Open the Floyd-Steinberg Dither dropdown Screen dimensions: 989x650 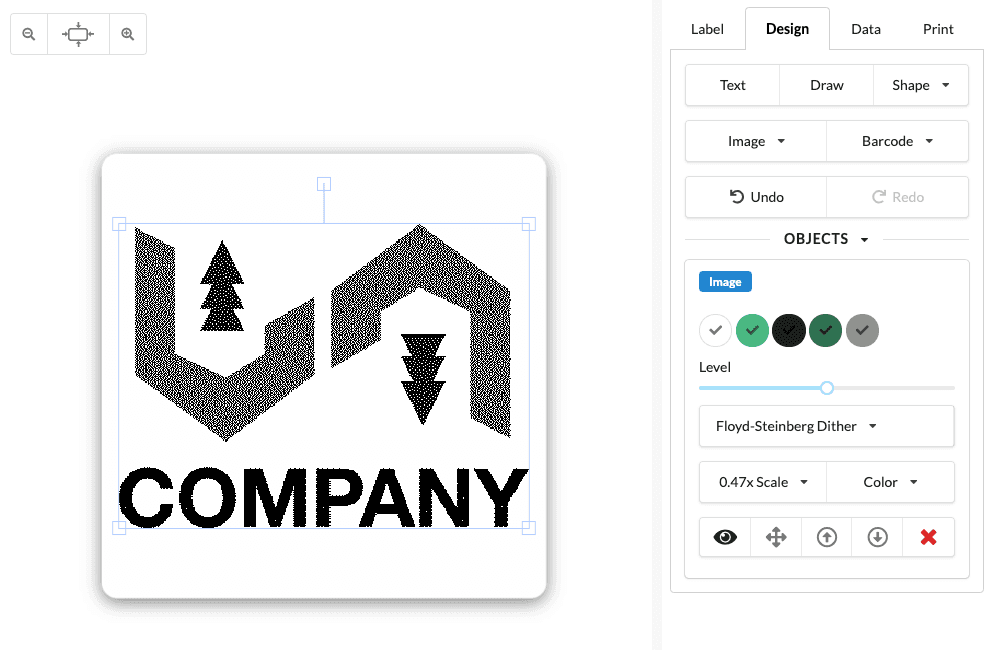[826, 426]
